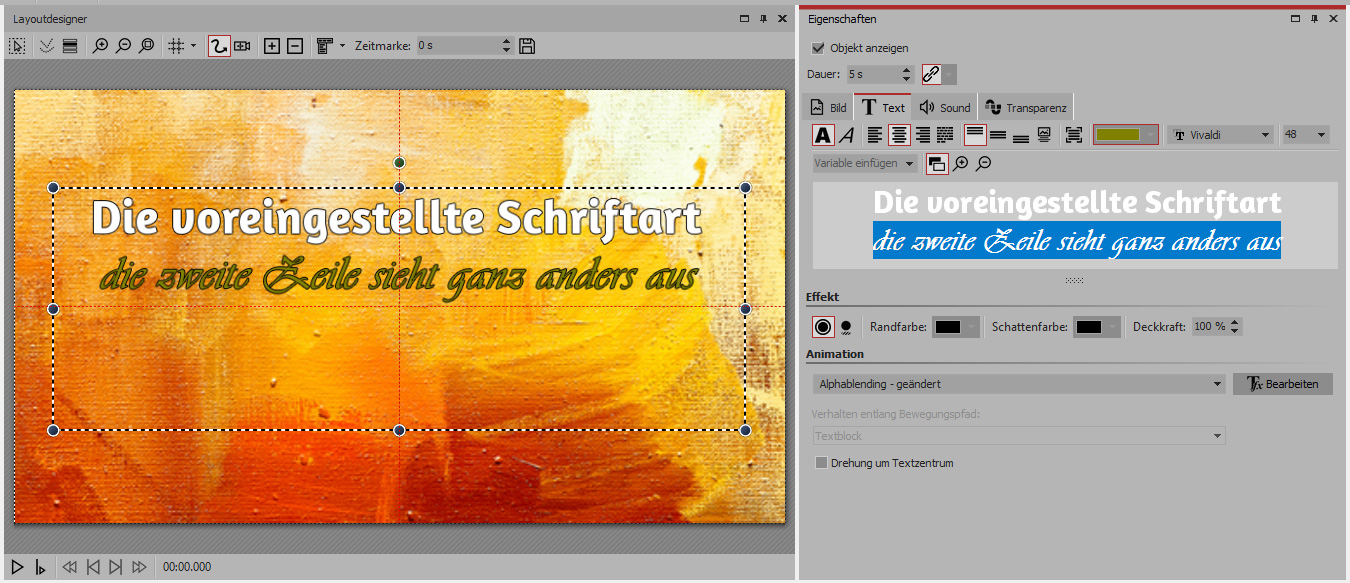The image size is (1350, 583).
Task: Align text to the left
Action: pyautogui.click(x=875, y=135)
